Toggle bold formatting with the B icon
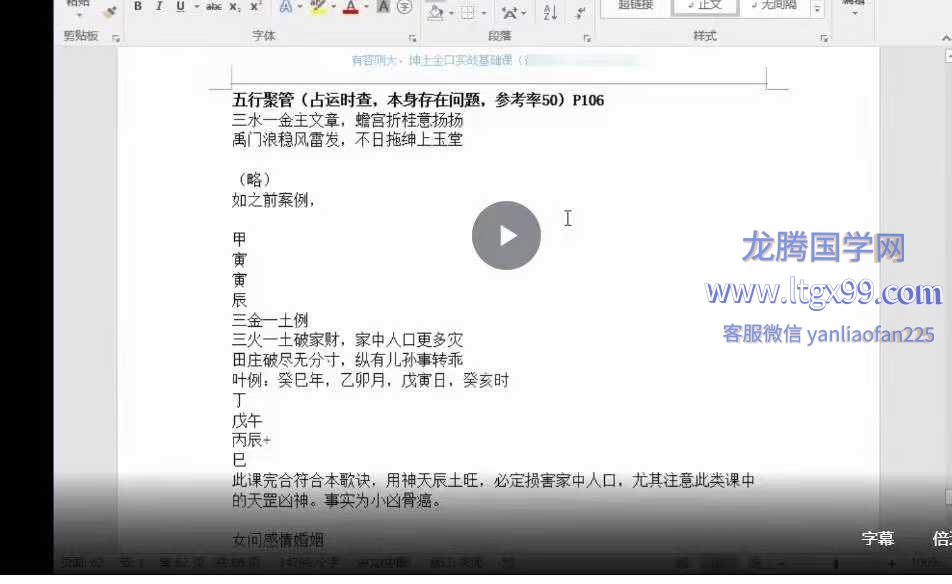This screenshot has height=584, width=952. 138,7
